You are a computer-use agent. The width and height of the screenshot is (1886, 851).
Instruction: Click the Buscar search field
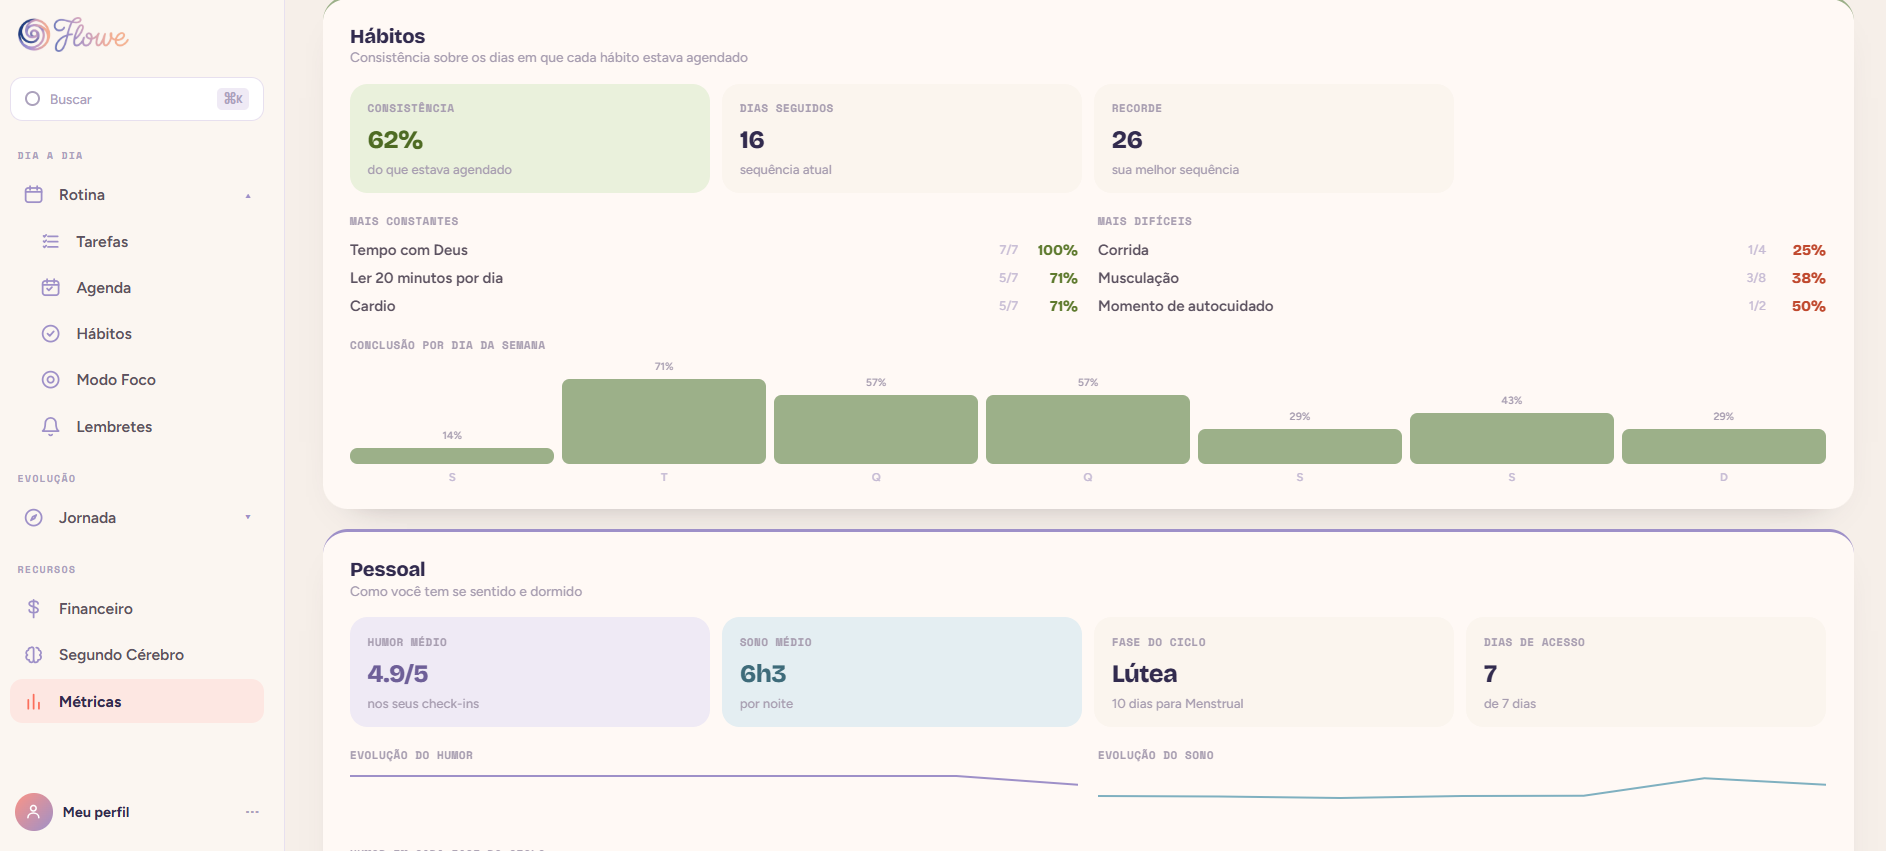pos(137,99)
